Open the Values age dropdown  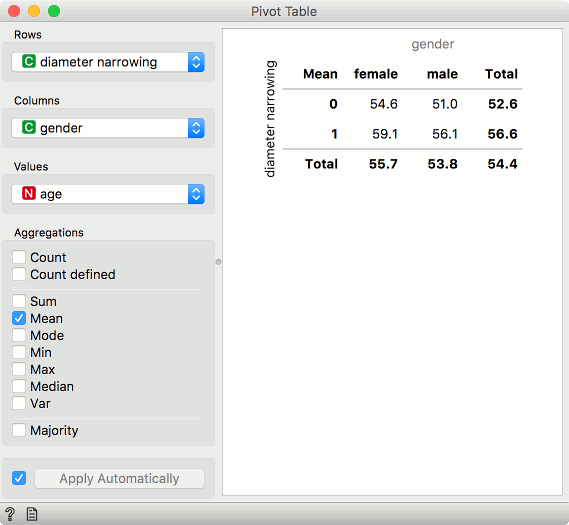coord(108,194)
